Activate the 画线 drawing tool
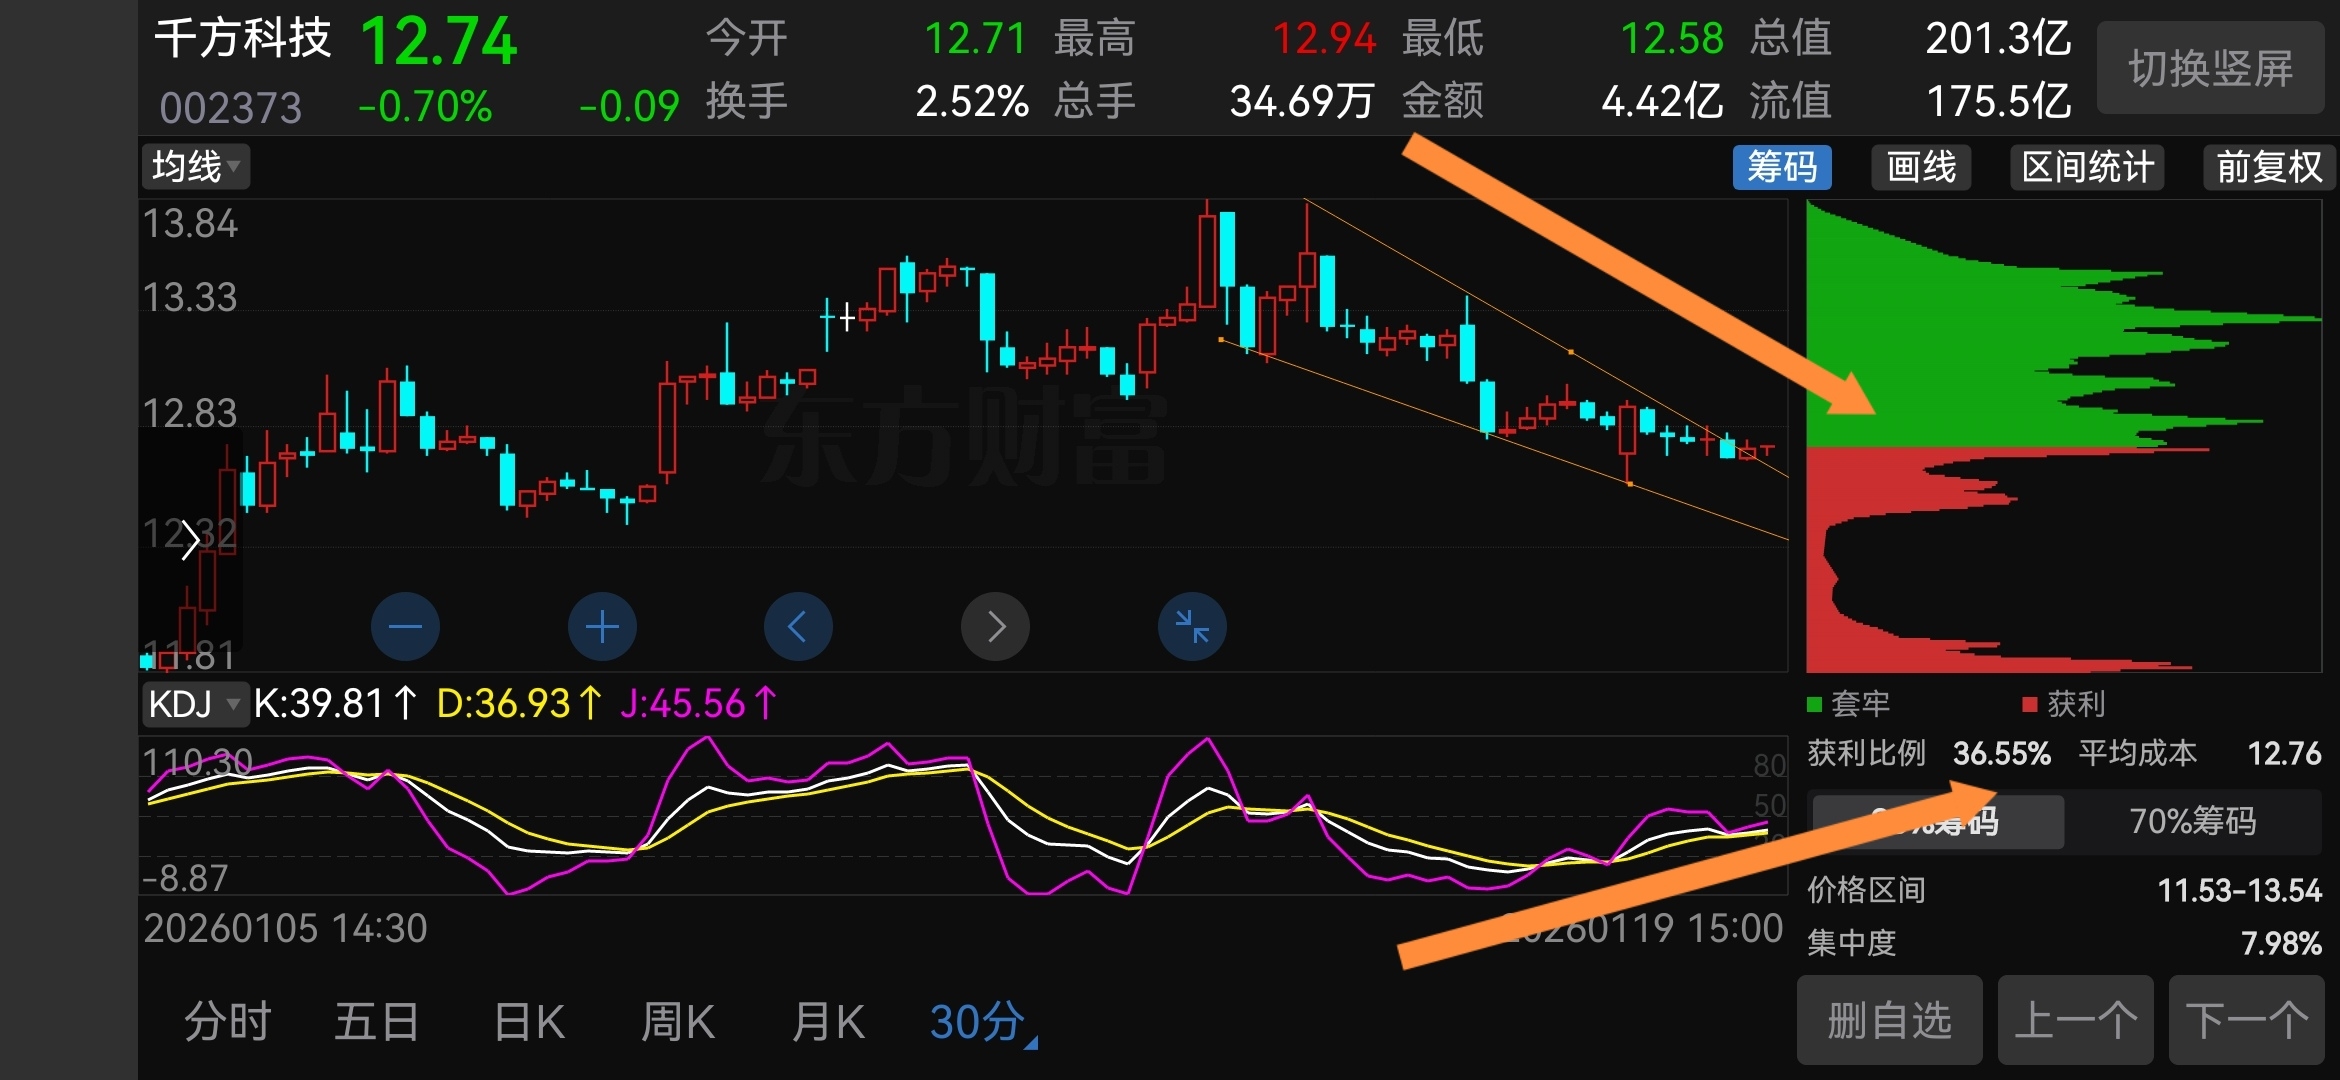The height and width of the screenshot is (1080, 2340). tap(1921, 166)
